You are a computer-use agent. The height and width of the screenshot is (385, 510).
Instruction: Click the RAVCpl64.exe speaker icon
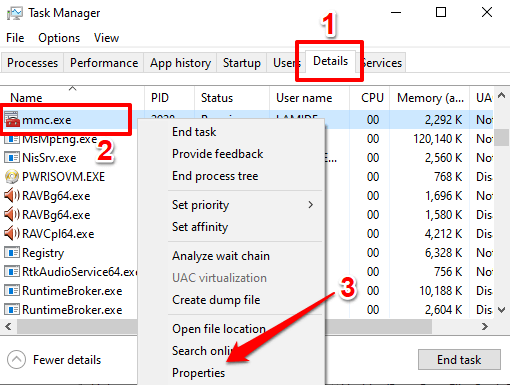coord(12,233)
